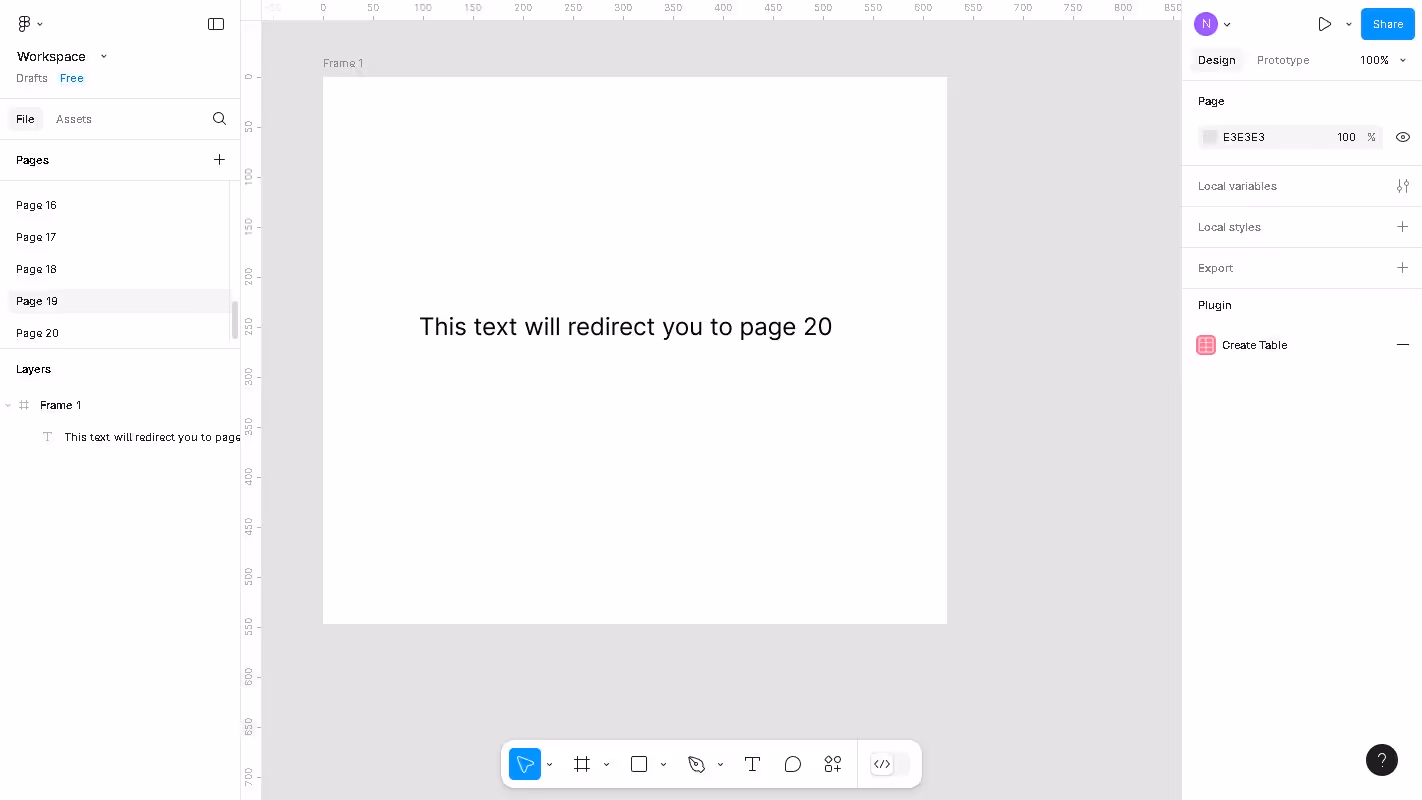
Task: Open the Workspace name dropdown
Action: [x=62, y=56]
